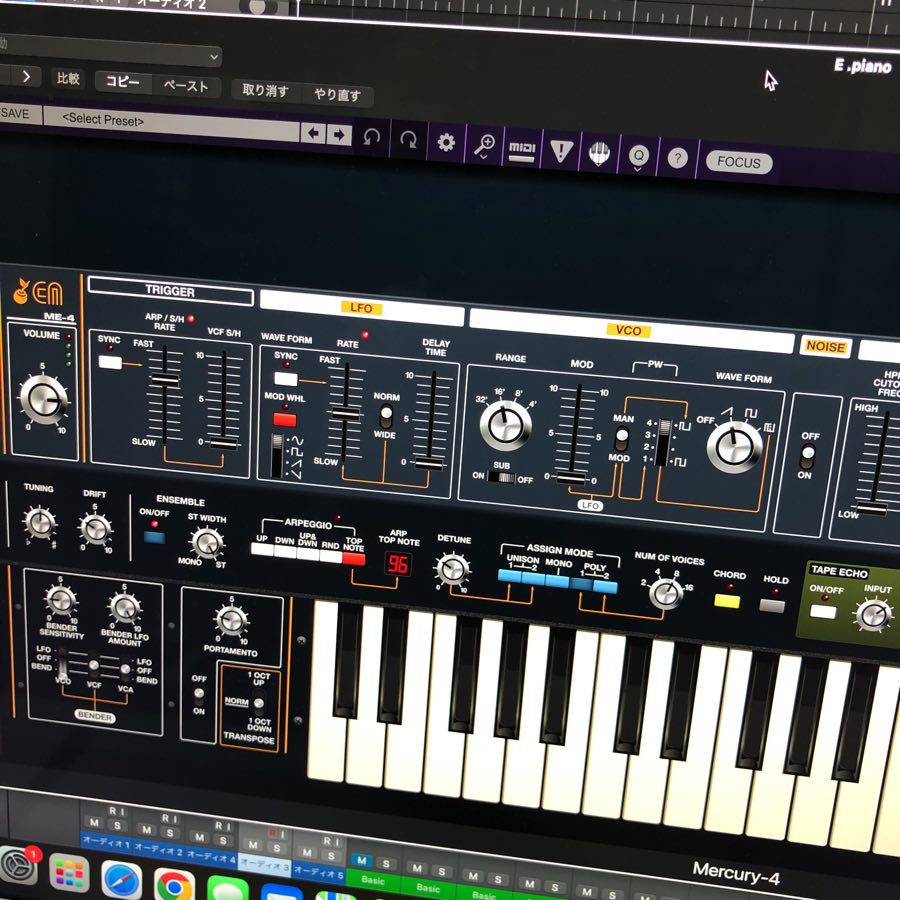
Task: Toggle the ENSEMBLE ON/OFF button
Action: click(x=154, y=538)
